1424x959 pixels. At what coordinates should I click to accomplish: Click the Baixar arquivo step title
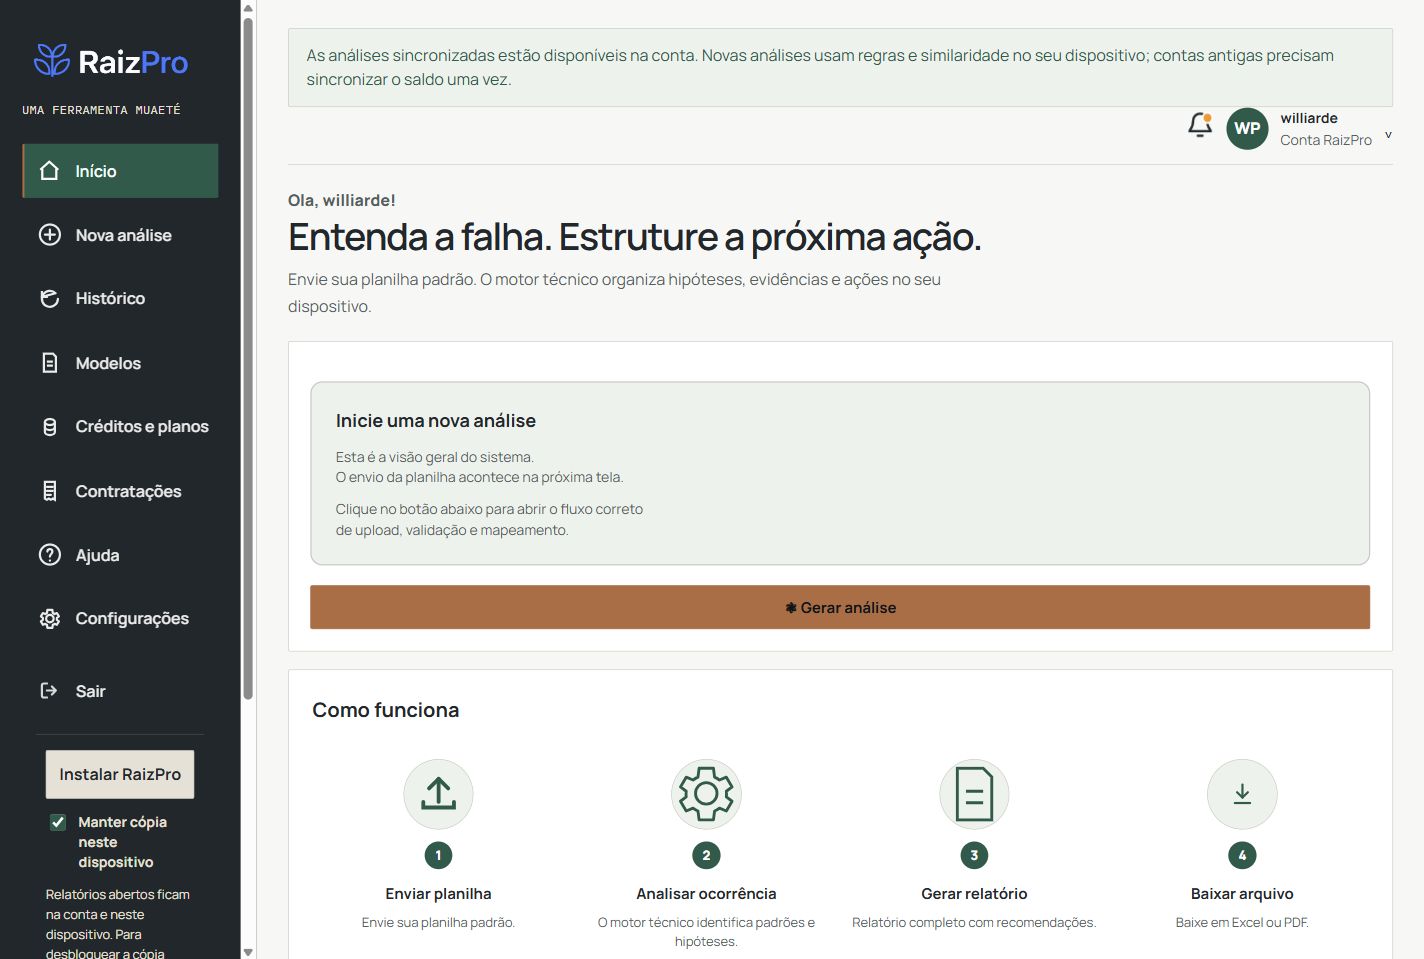click(x=1242, y=894)
